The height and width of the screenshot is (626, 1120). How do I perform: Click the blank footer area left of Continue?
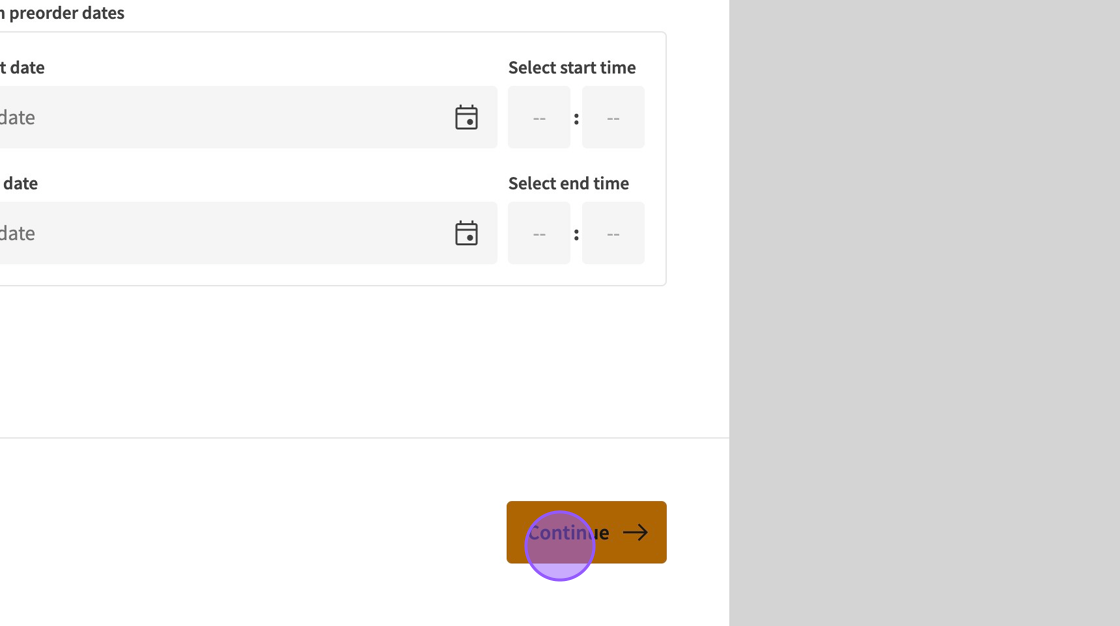point(250,532)
